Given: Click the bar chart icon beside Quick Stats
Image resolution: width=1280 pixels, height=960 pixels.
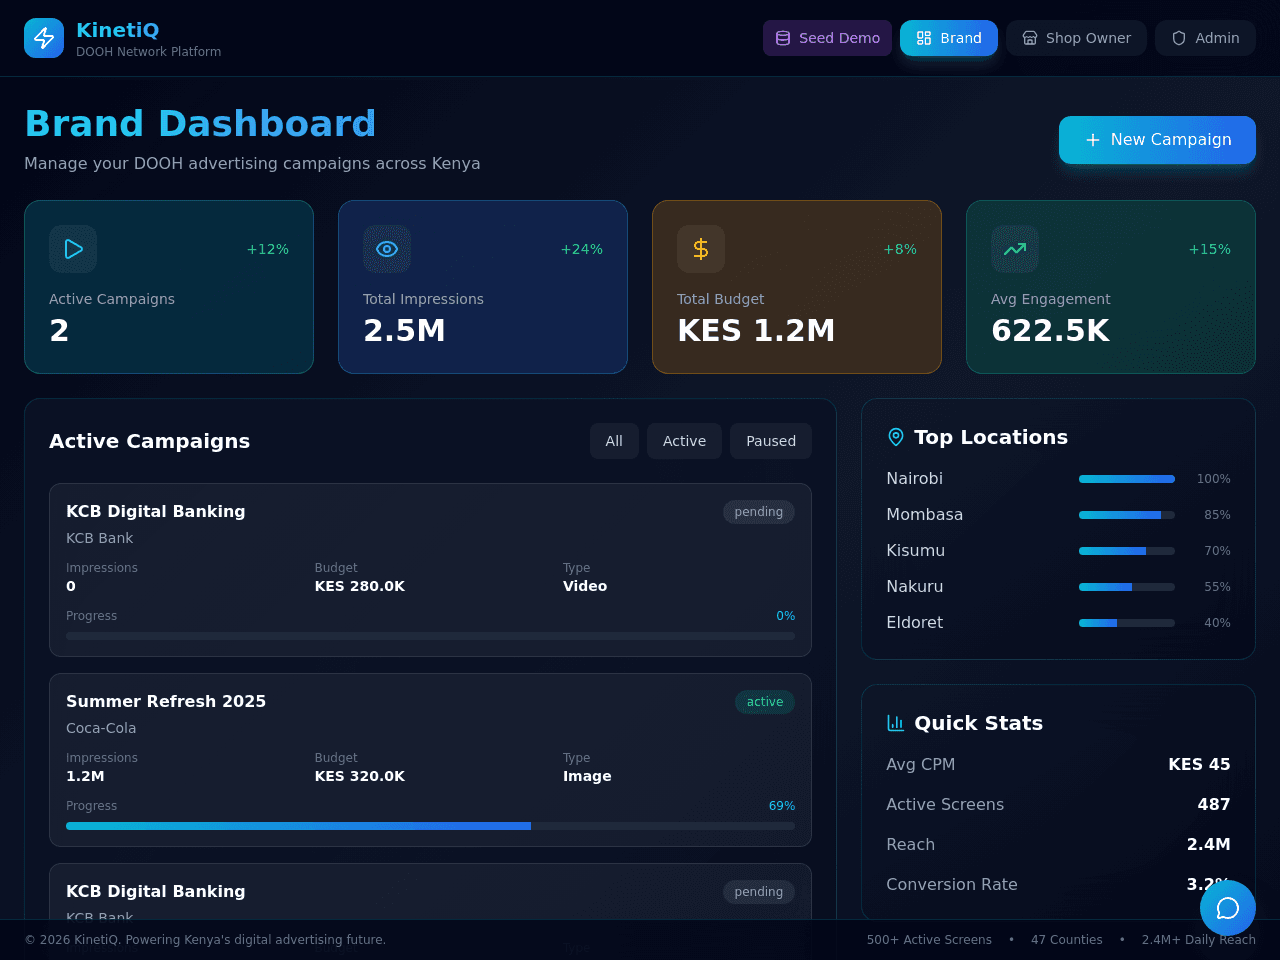Looking at the screenshot, I should coord(896,723).
